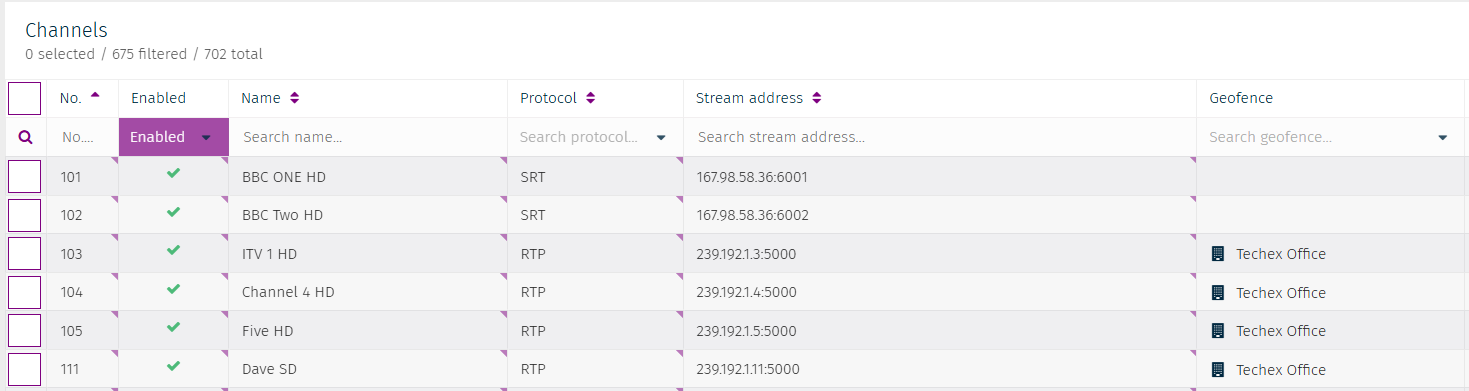This screenshot has width=1469, height=391.
Task: Focus the Search stream address field
Action: click(940, 137)
